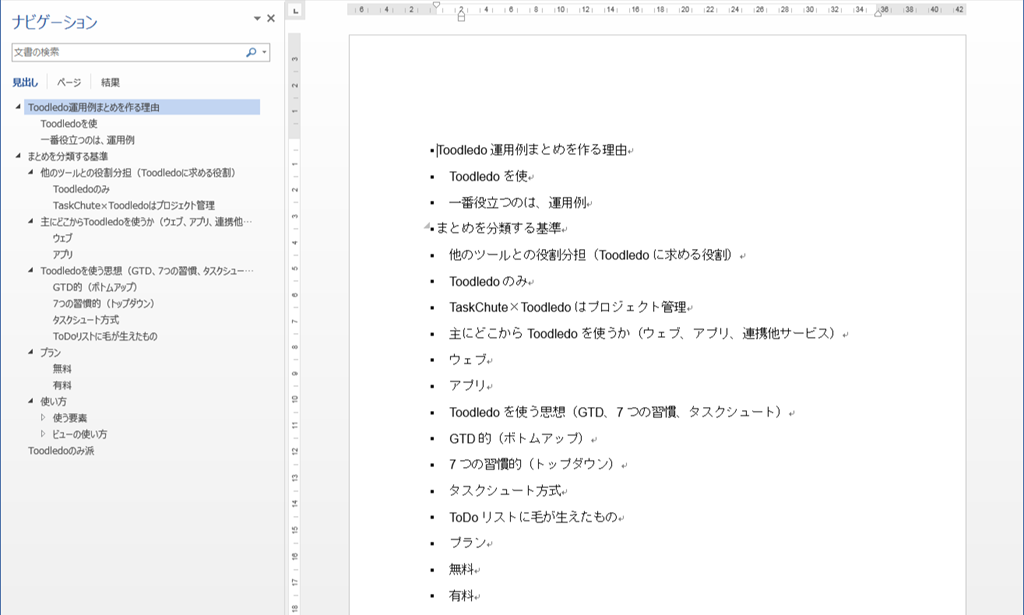Expand the 使う要素 heading
This screenshot has width=1024, height=615.
click(43, 417)
